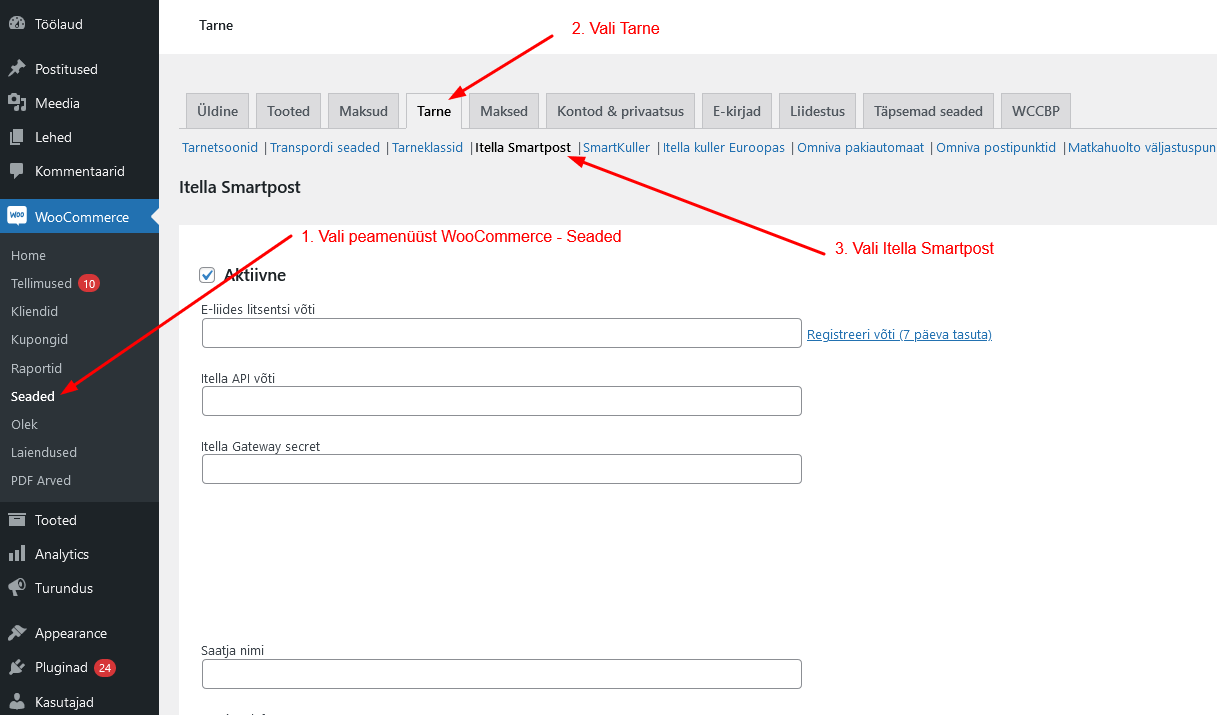Click the Turundus megaphone icon
Screen dimensions: 1217x715
coord(17,588)
